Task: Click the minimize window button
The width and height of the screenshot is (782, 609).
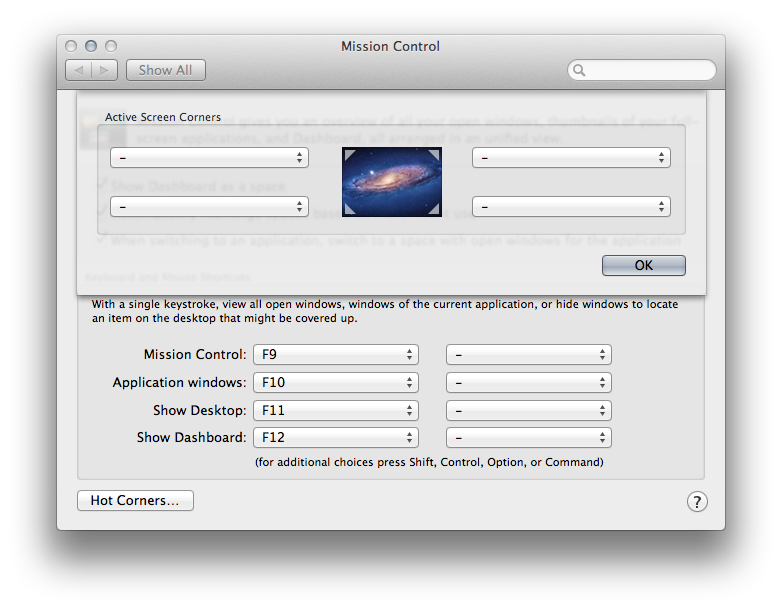Action: pos(91,46)
